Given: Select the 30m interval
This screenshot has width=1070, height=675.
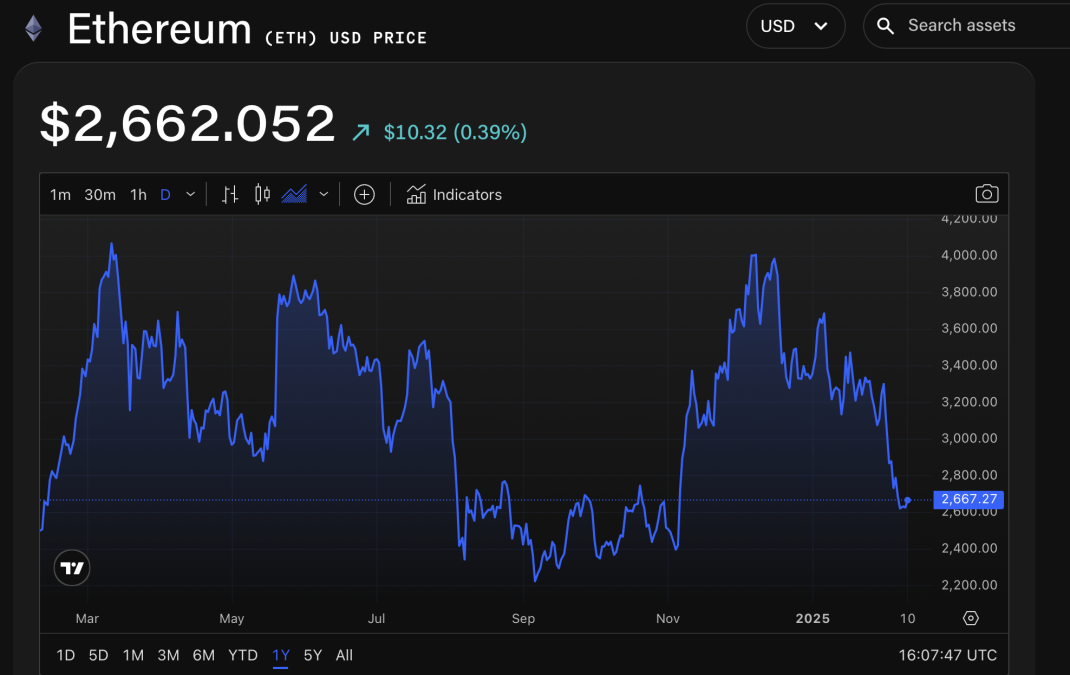Looking at the screenshot, I should tap(100, 195).
